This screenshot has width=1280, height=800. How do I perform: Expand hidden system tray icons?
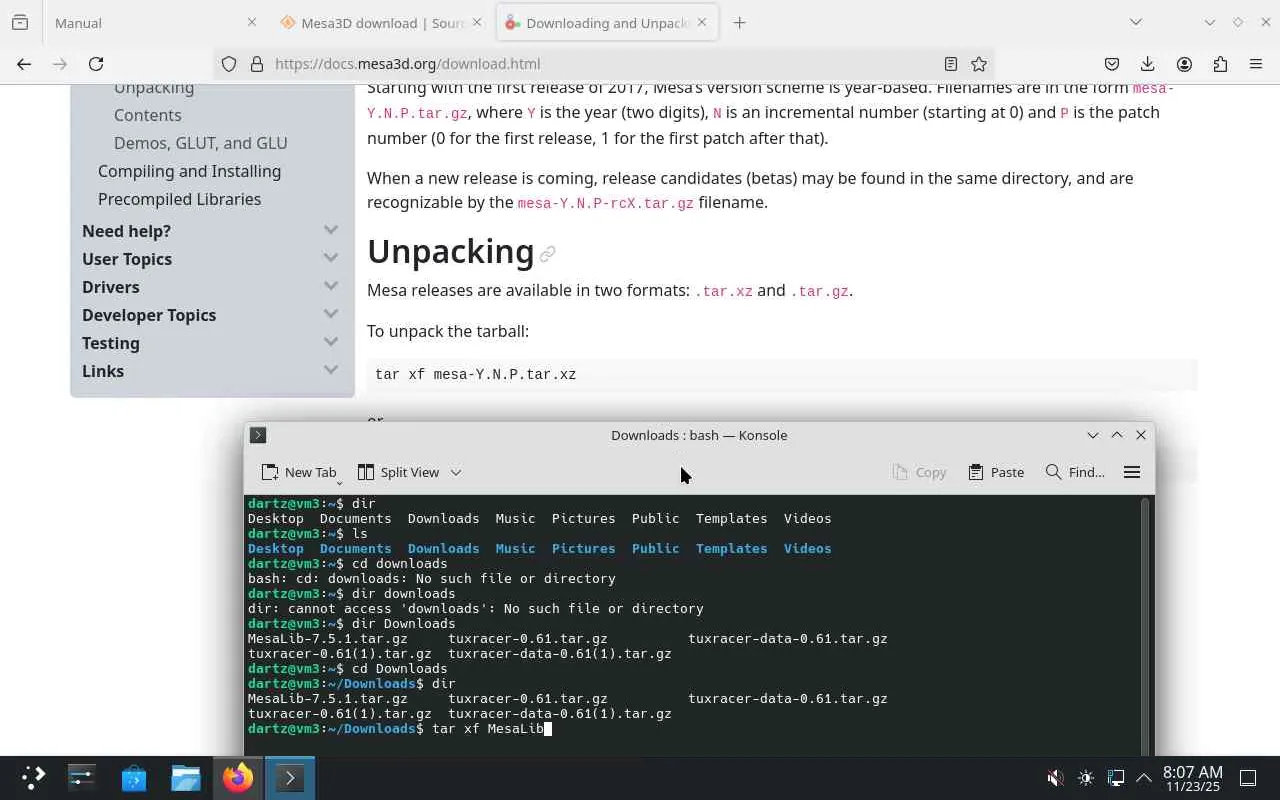coord(1144,778)
